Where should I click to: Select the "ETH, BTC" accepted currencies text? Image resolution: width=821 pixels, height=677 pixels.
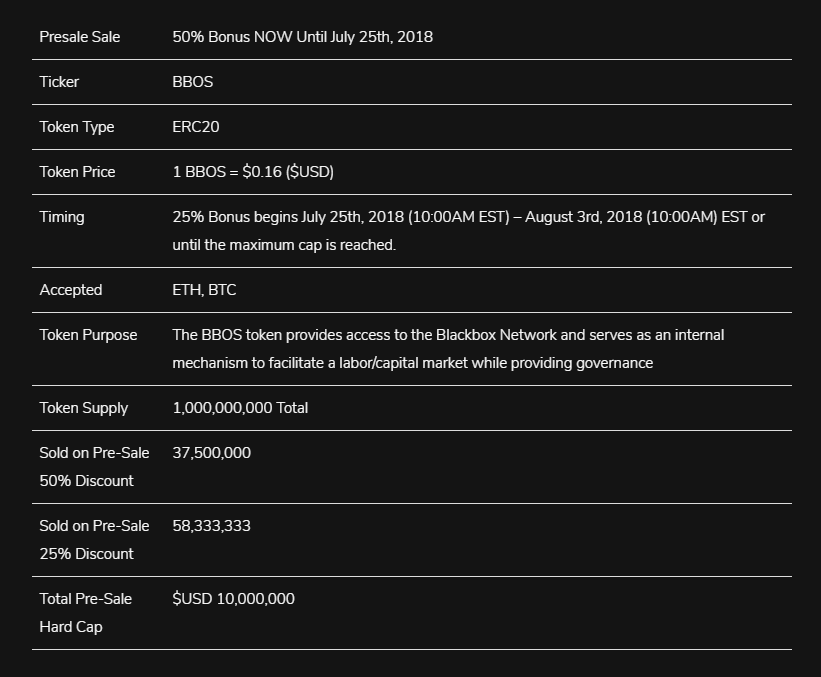tap(204, 290)
